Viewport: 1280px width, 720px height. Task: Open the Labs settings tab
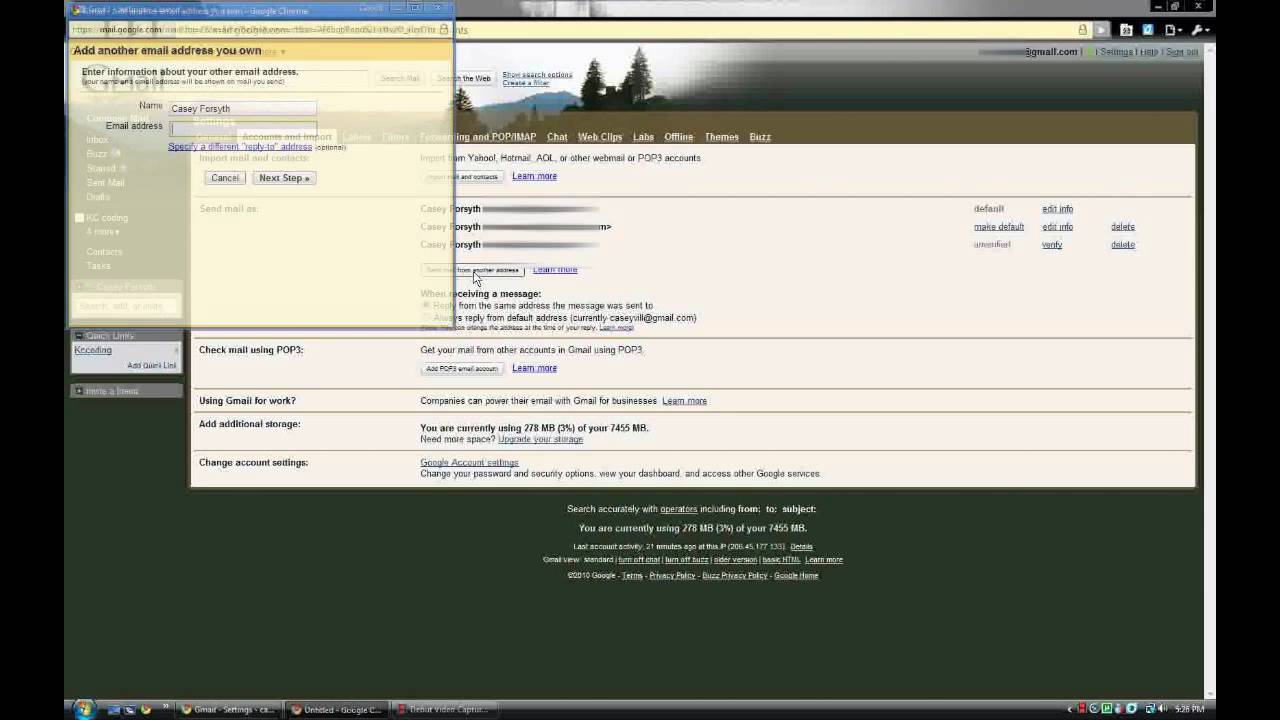click(643, 137)
